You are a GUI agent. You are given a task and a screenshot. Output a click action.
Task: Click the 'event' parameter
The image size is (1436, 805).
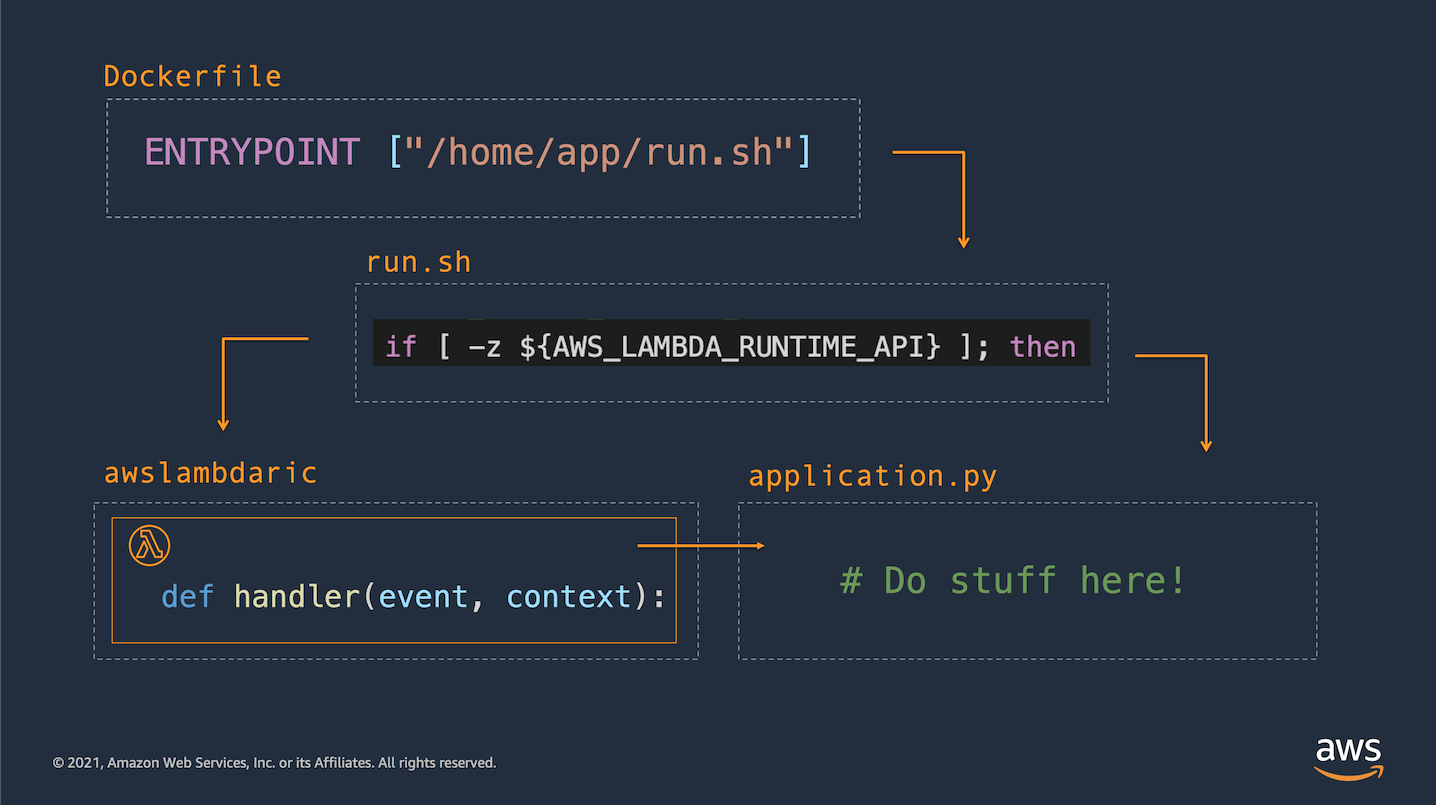point(424,597)
